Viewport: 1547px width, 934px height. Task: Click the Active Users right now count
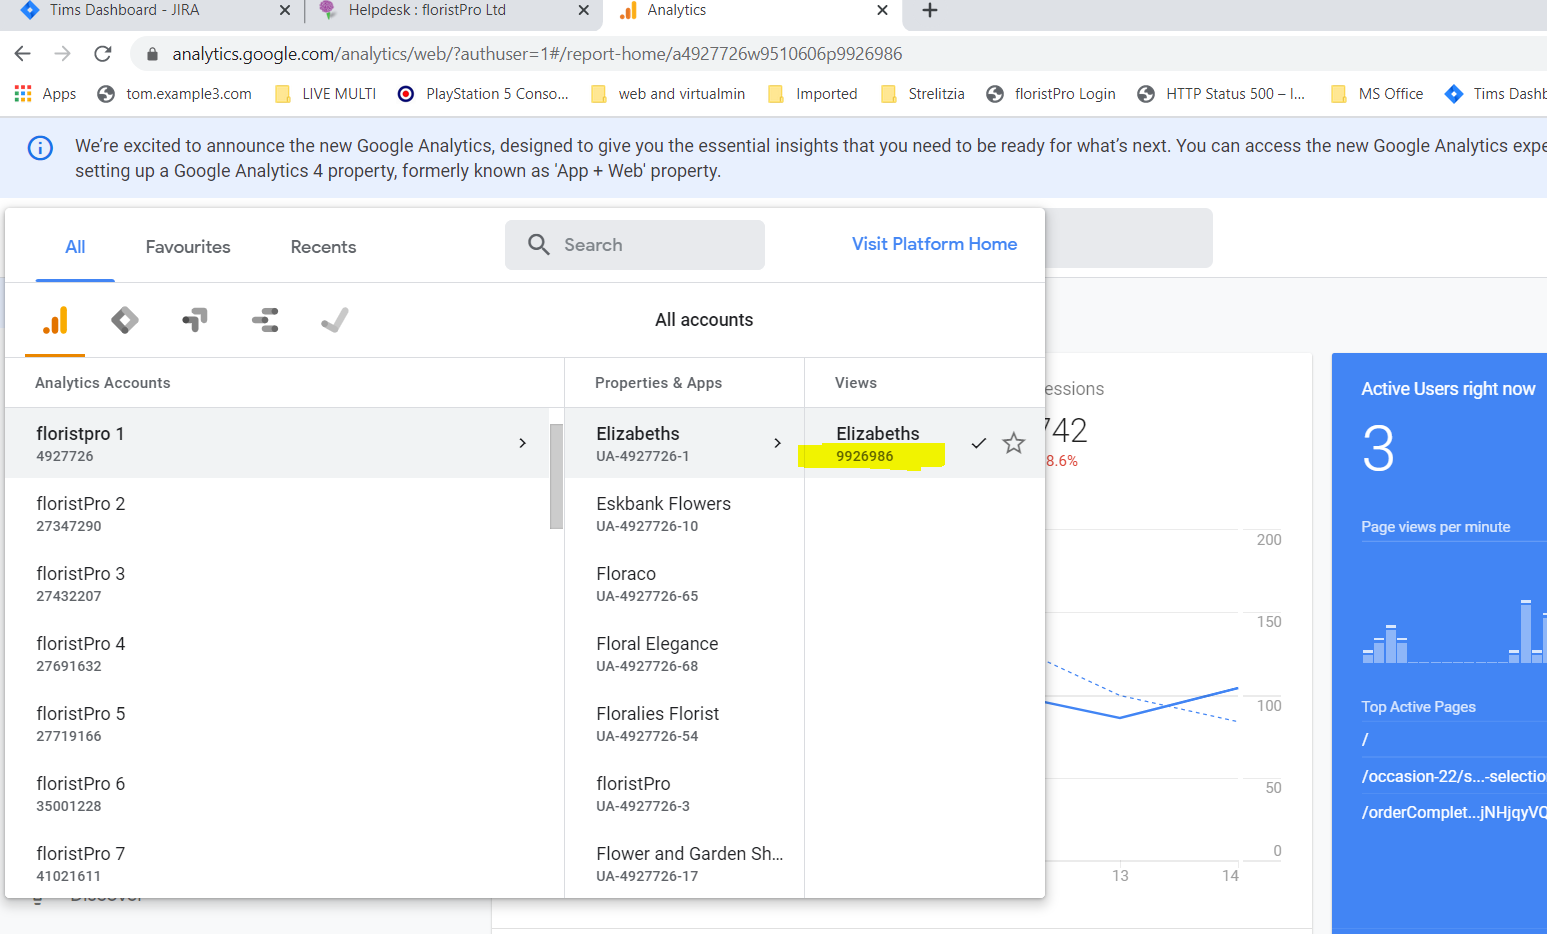[x=1378, y=449]
